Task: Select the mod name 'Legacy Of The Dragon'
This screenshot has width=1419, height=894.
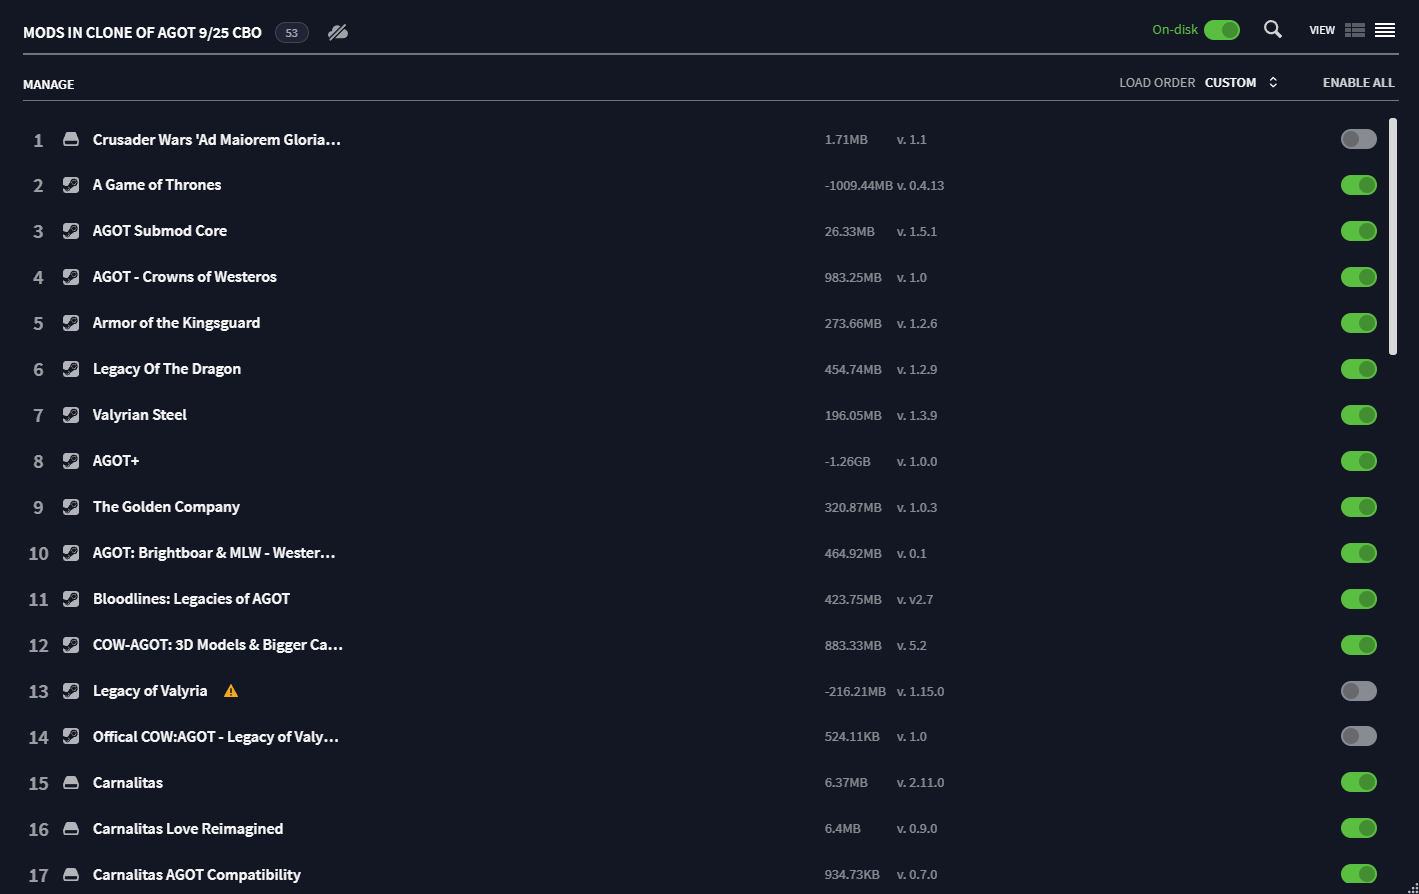Action: tap(167, 369)
